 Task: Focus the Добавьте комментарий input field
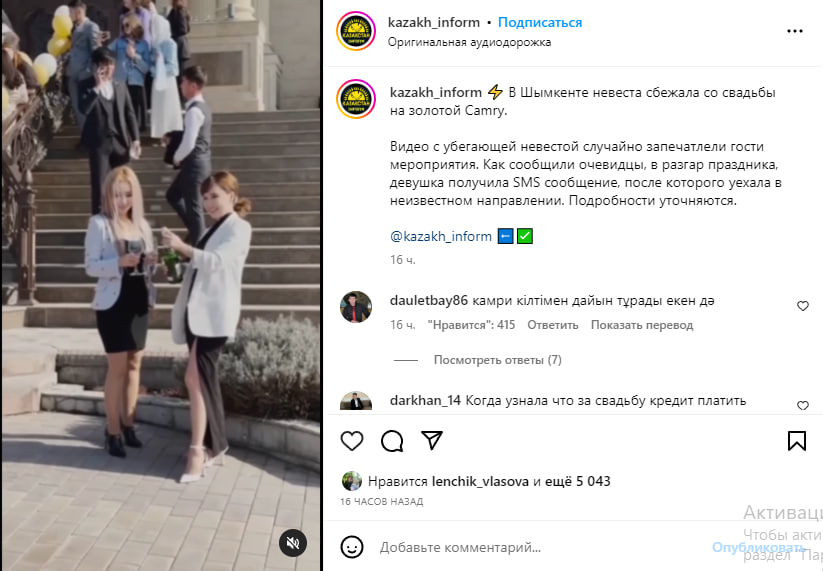pos(541,547)
